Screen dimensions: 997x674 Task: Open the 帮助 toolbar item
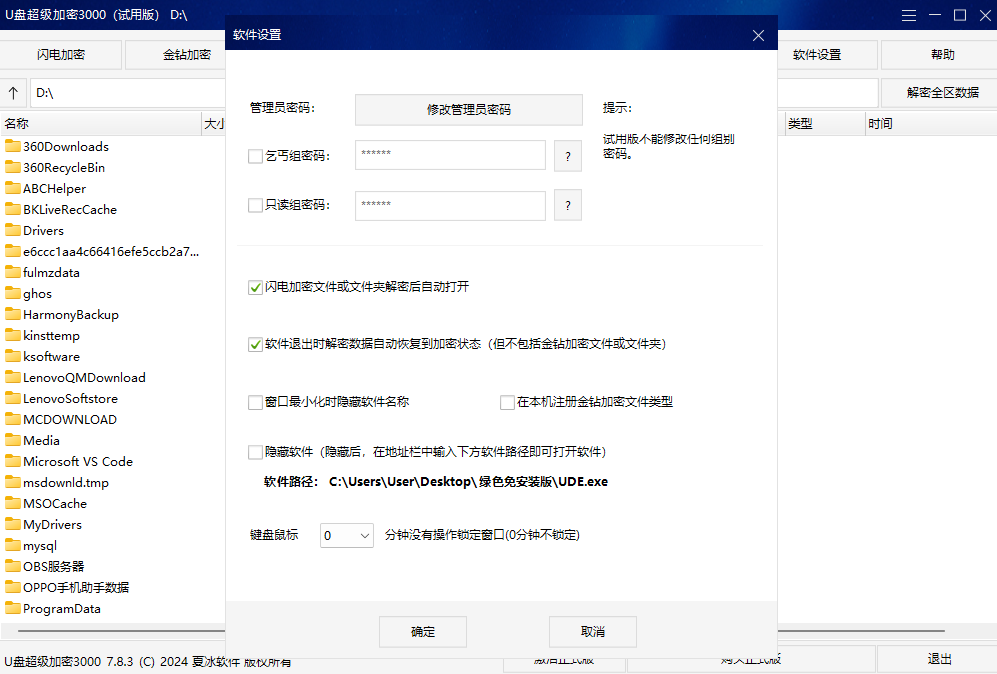pos(942,55)
